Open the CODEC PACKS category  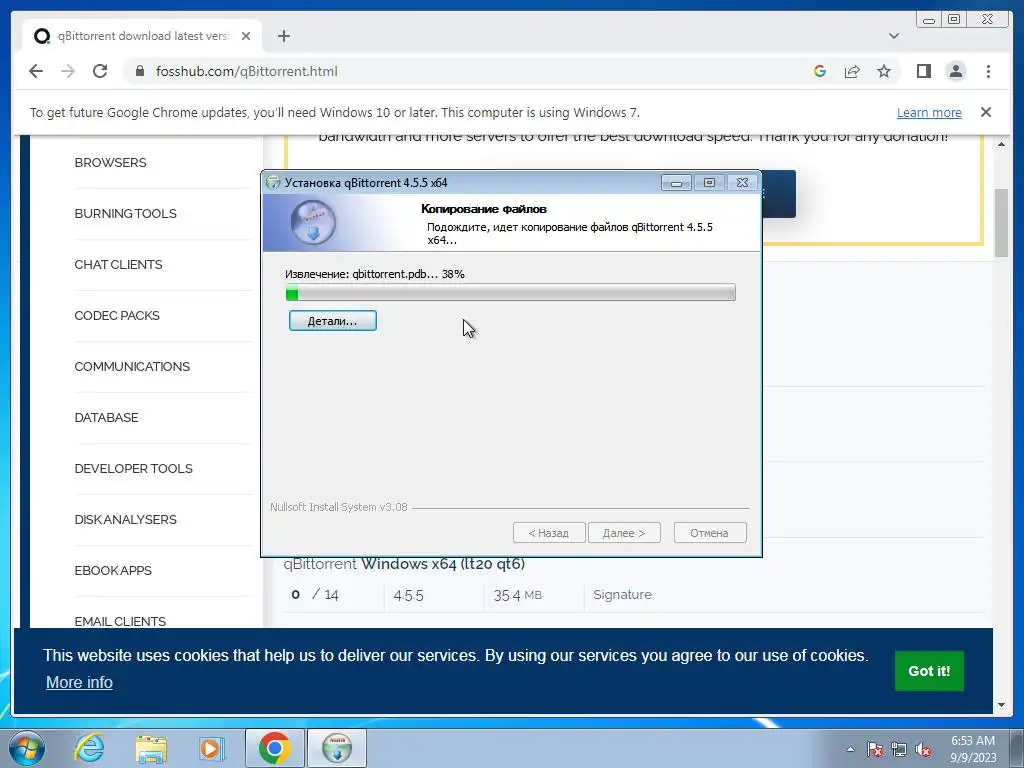117,315
